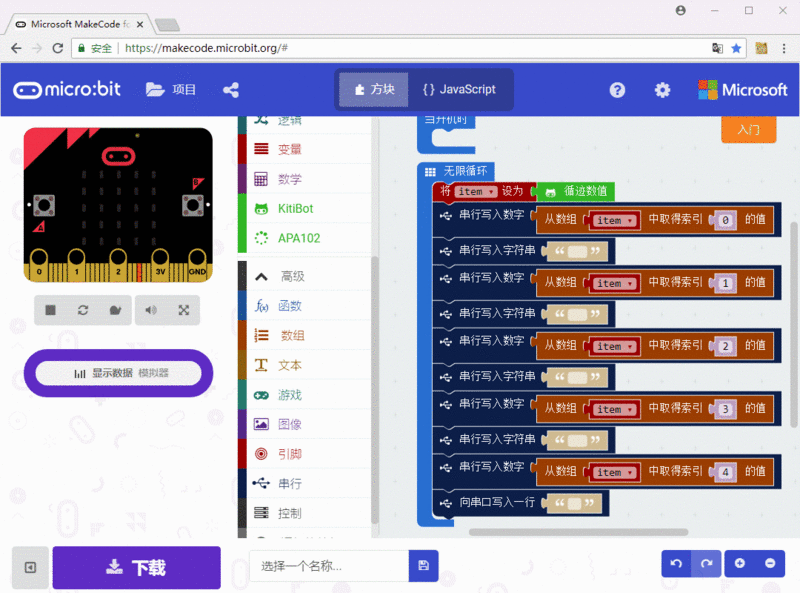Open the 串行 serial category
800x593 pixels.
(305, 484)
